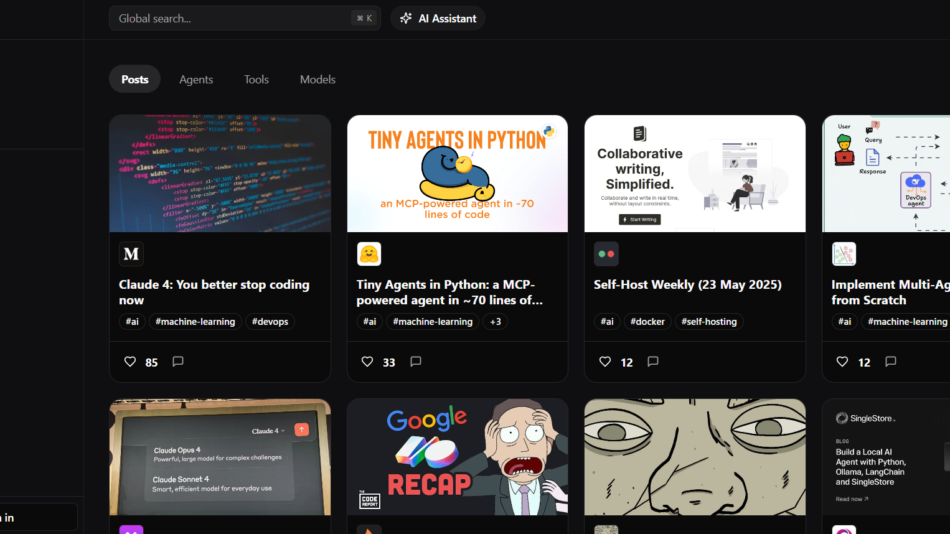This screenshot has height=534, width=950.
Task: Select the #devops tag
Action: pos(270,321)
